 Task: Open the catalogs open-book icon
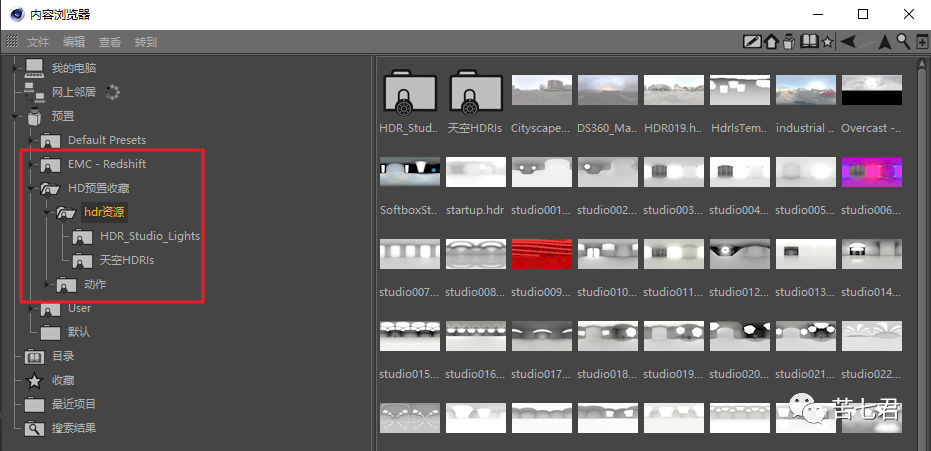[x=809, y=42]
